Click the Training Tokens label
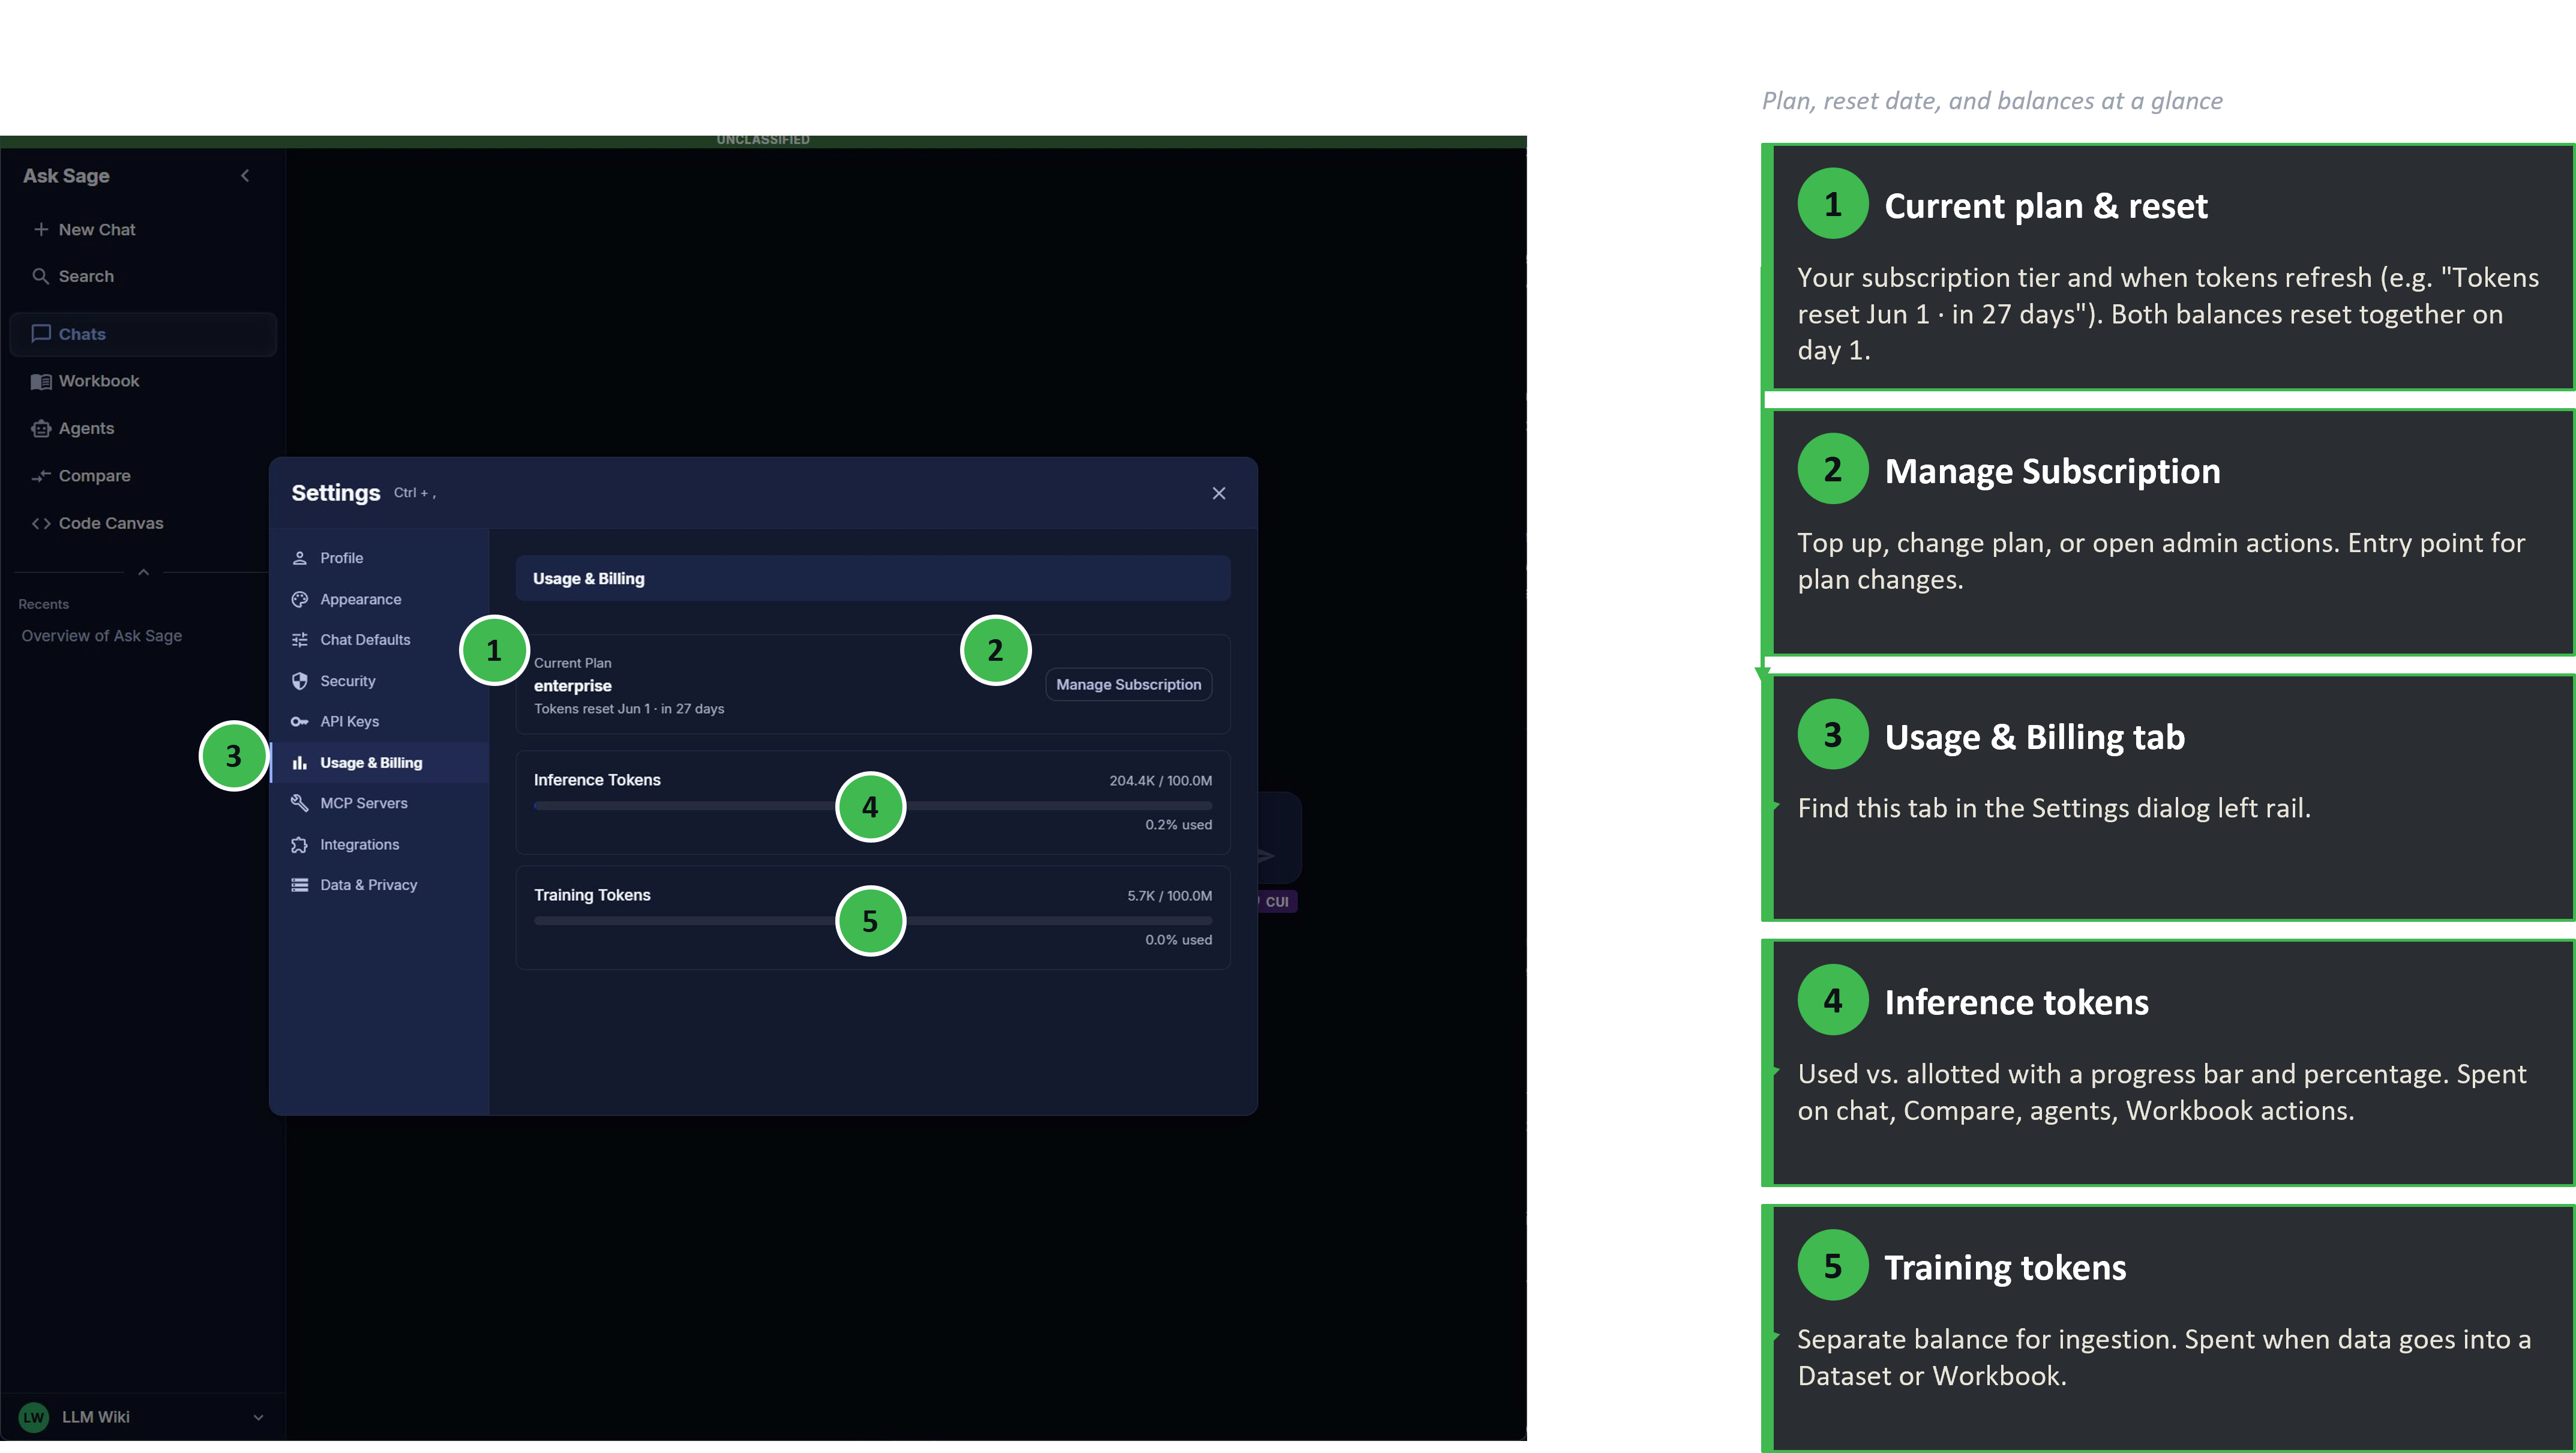The height and width of the screenshot is (1453, 2576). click(x=592, y=895)
